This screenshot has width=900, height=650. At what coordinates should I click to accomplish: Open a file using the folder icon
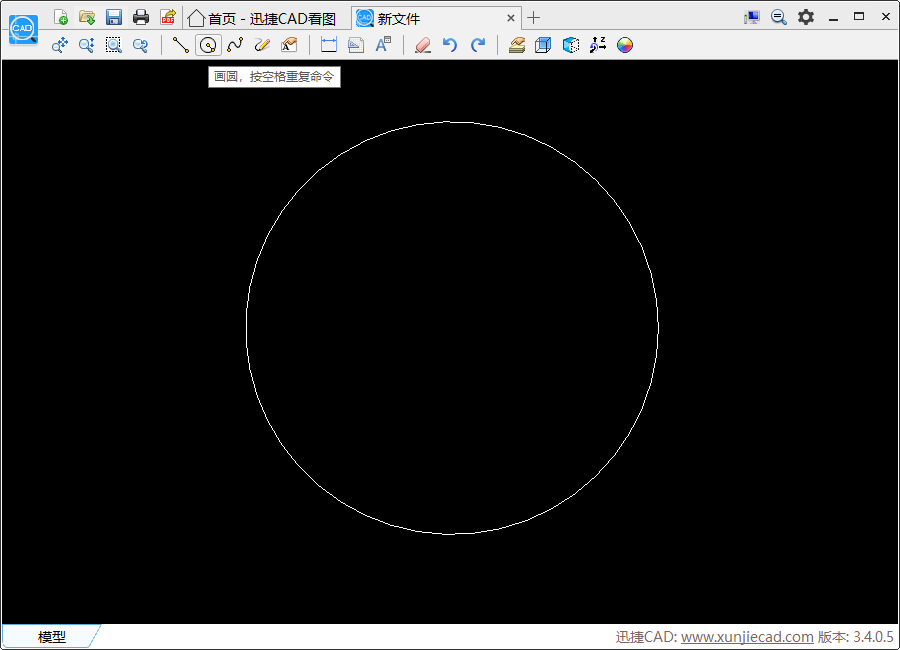(87, 17)
